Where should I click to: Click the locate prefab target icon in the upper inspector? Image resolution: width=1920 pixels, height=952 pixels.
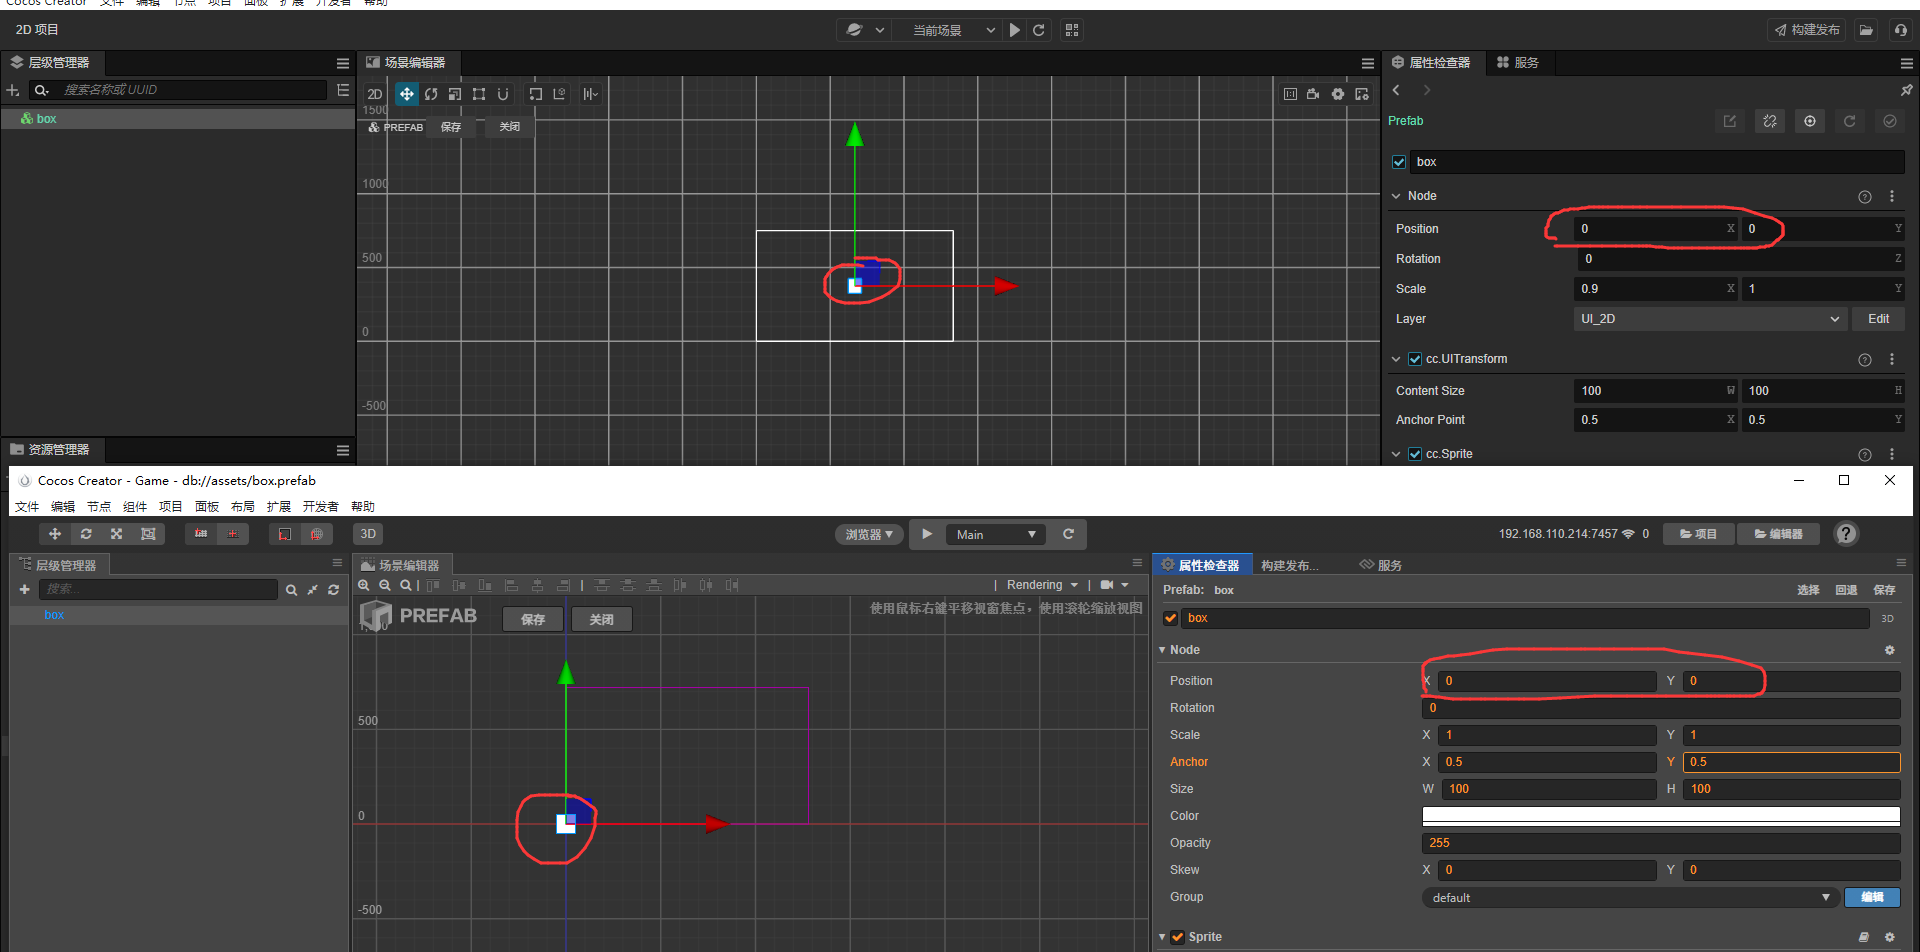(1810, 121)
